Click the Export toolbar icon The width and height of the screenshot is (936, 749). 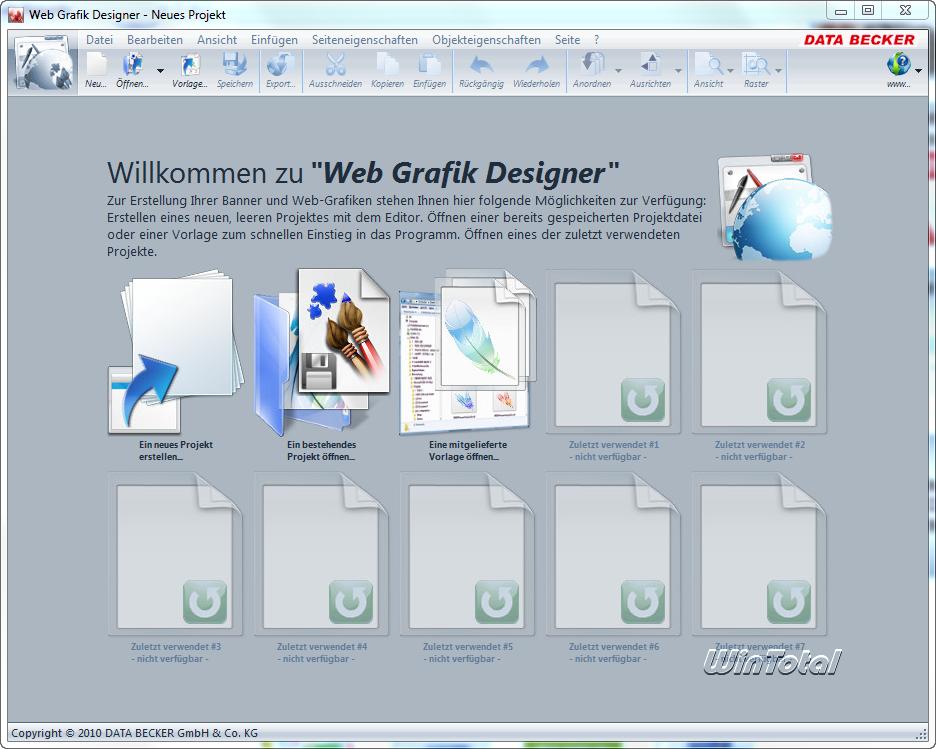tap(280, 64)
